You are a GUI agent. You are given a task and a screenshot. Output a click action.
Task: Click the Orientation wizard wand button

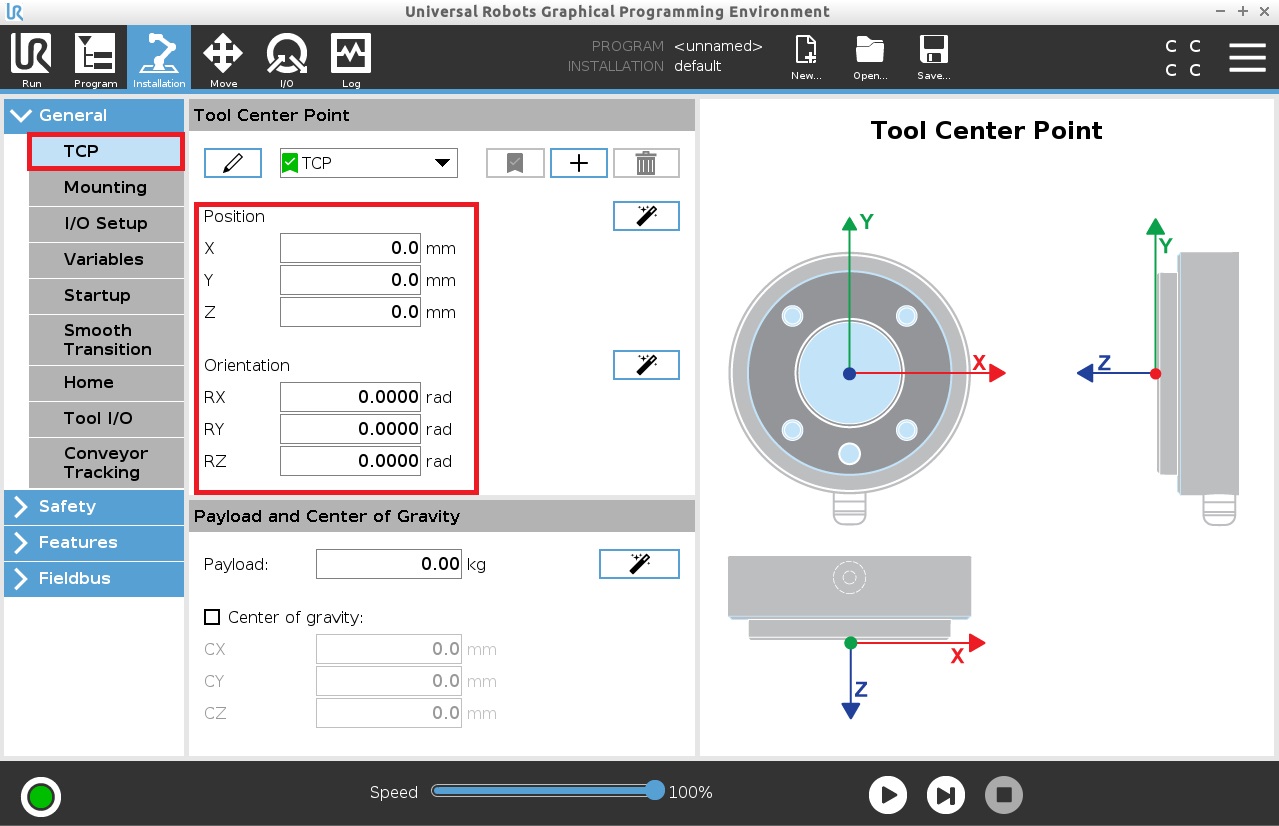click(646, 365)
